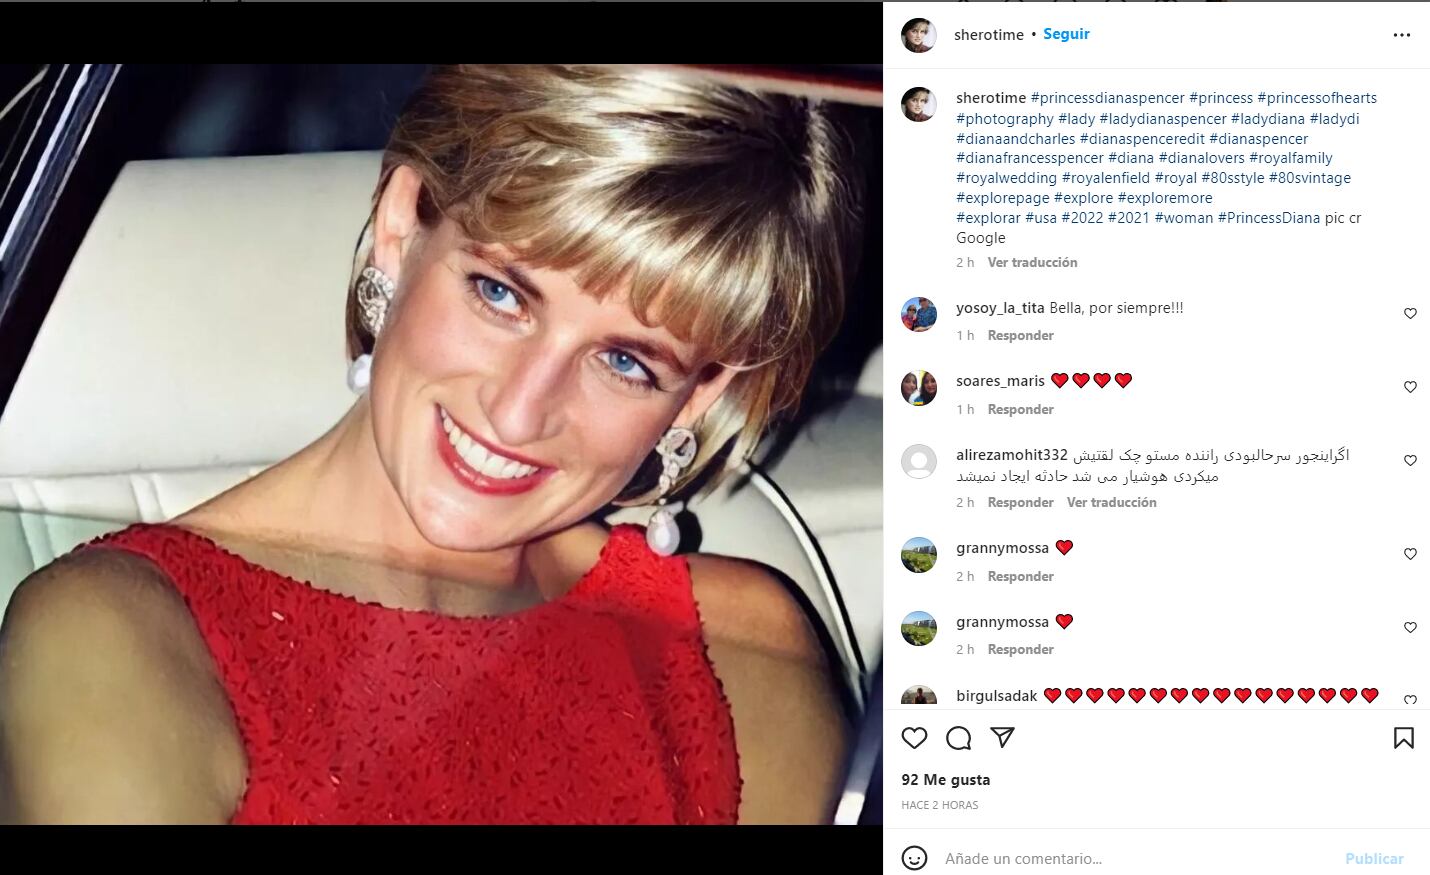Open the three-dots more options menu
This screenshot has height=875, width=1430.
[1402, 35]
